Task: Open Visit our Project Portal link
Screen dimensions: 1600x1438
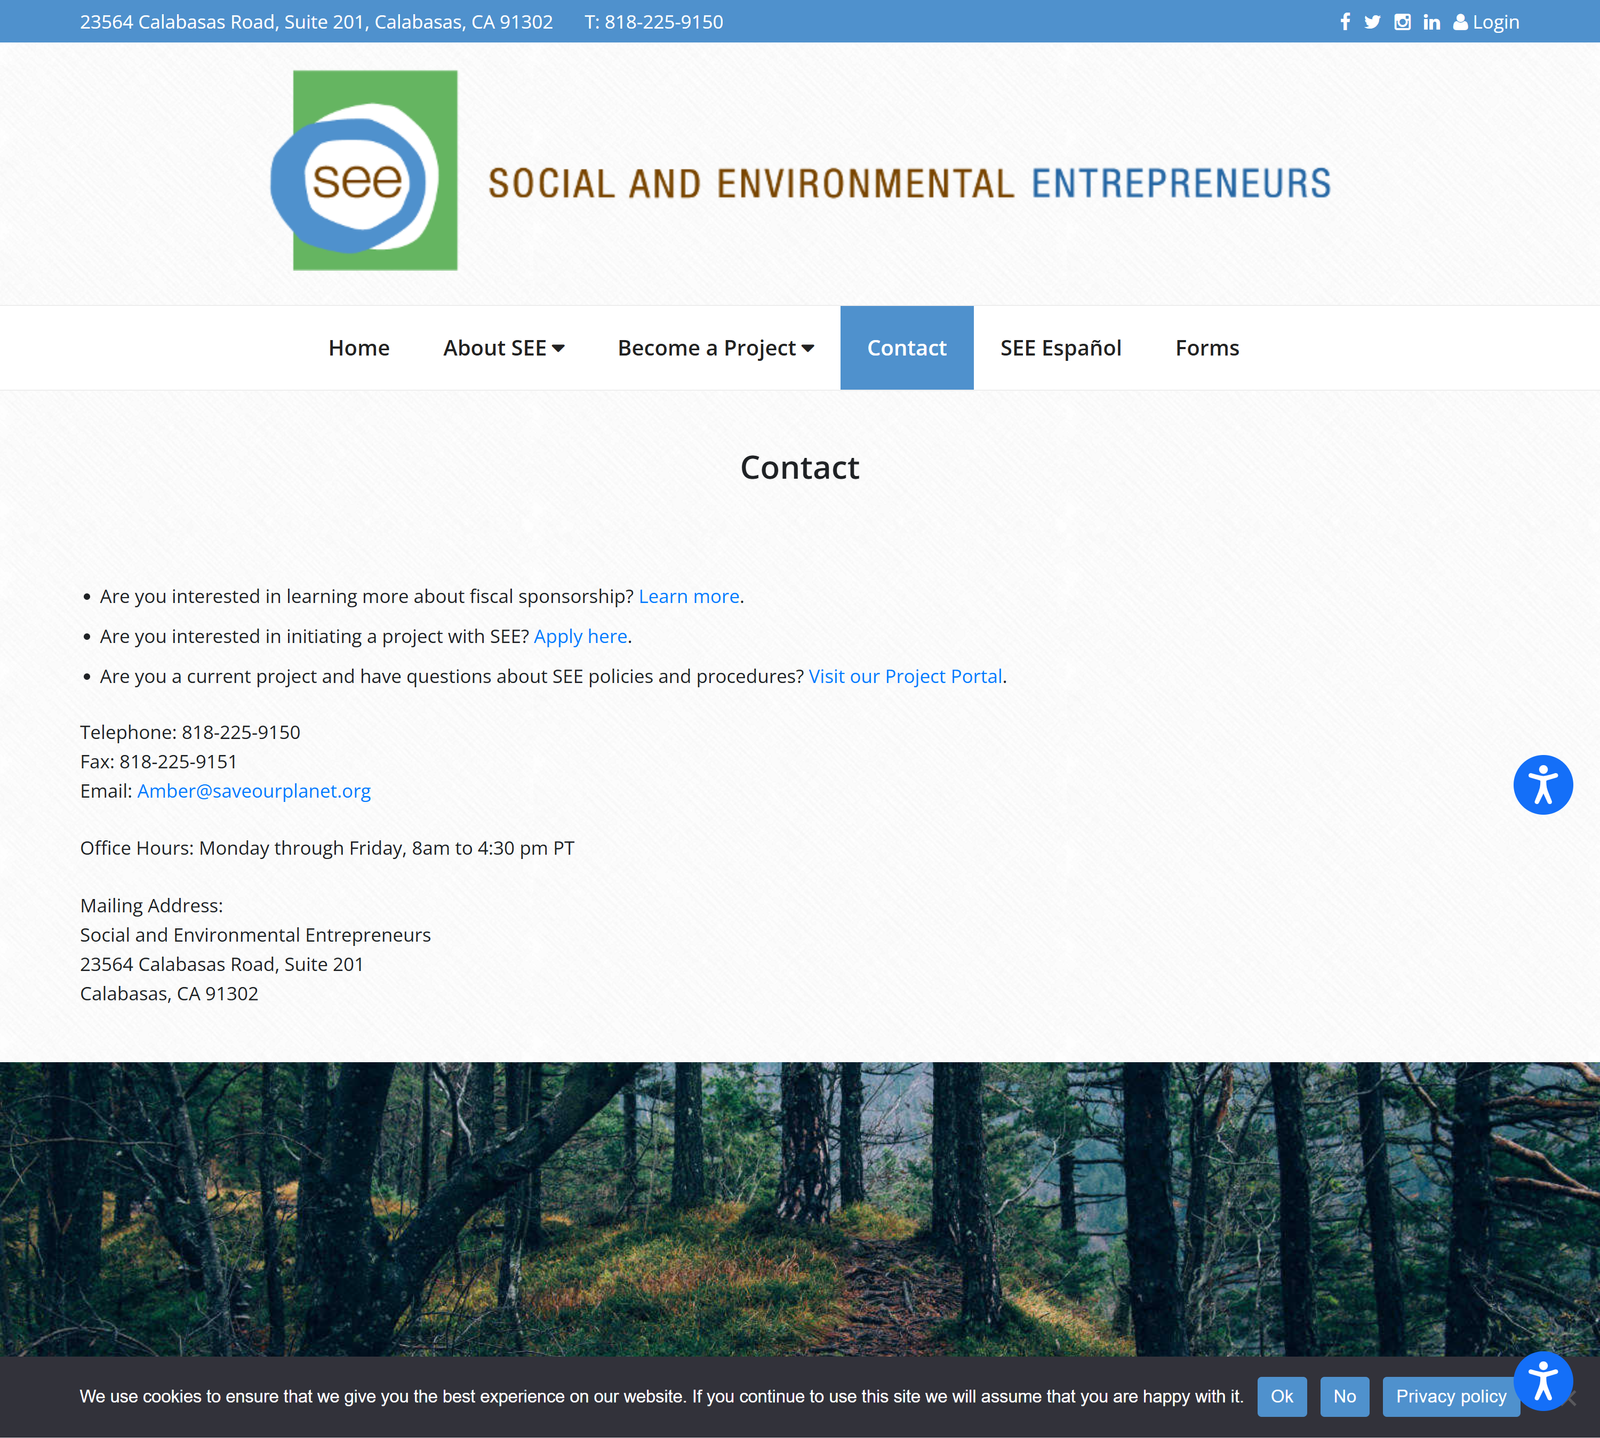Action: pos(905,677)
